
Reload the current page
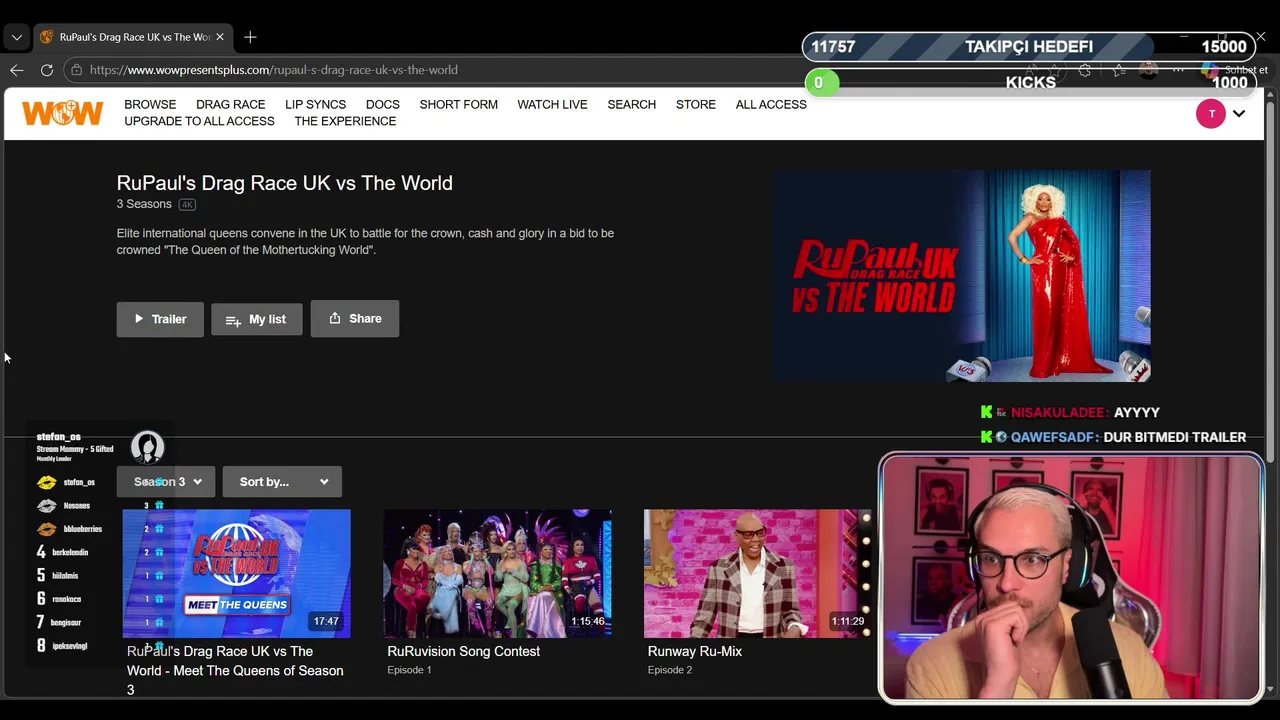pyautogui.click(x=47, y=70)
